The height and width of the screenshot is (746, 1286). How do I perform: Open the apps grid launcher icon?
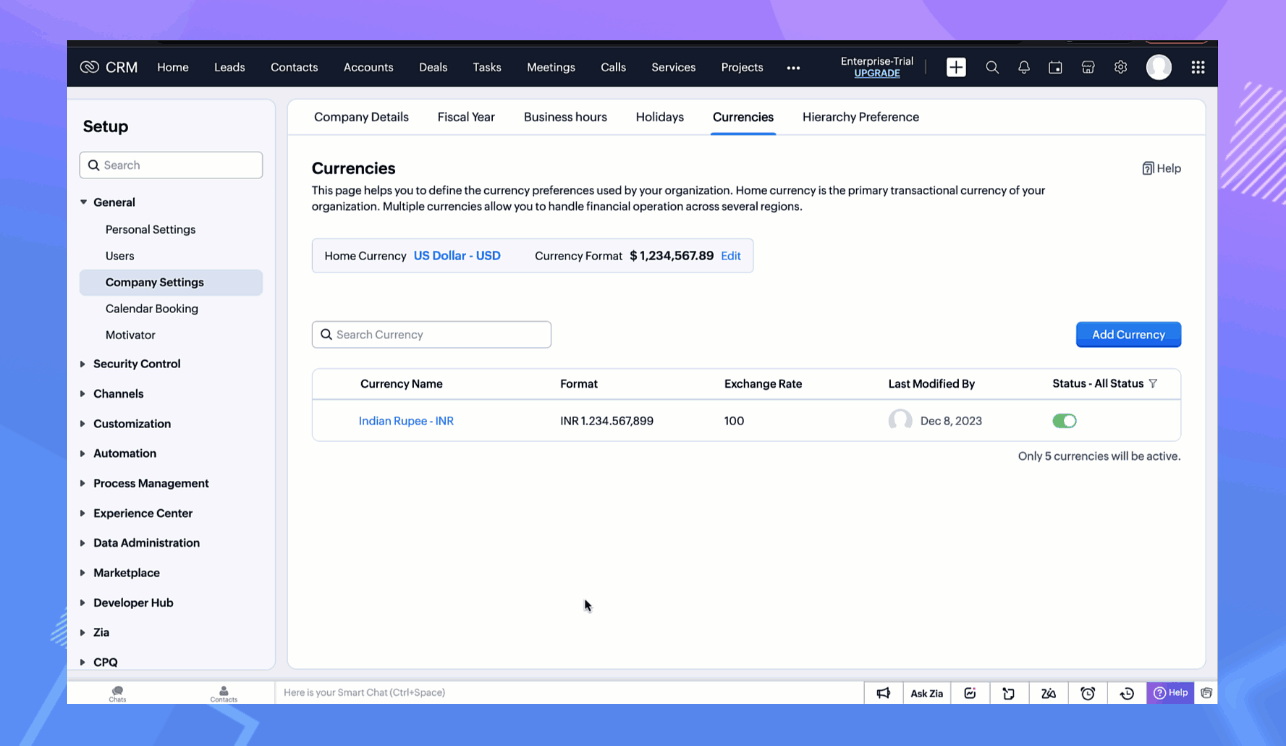pos(1198,67)
